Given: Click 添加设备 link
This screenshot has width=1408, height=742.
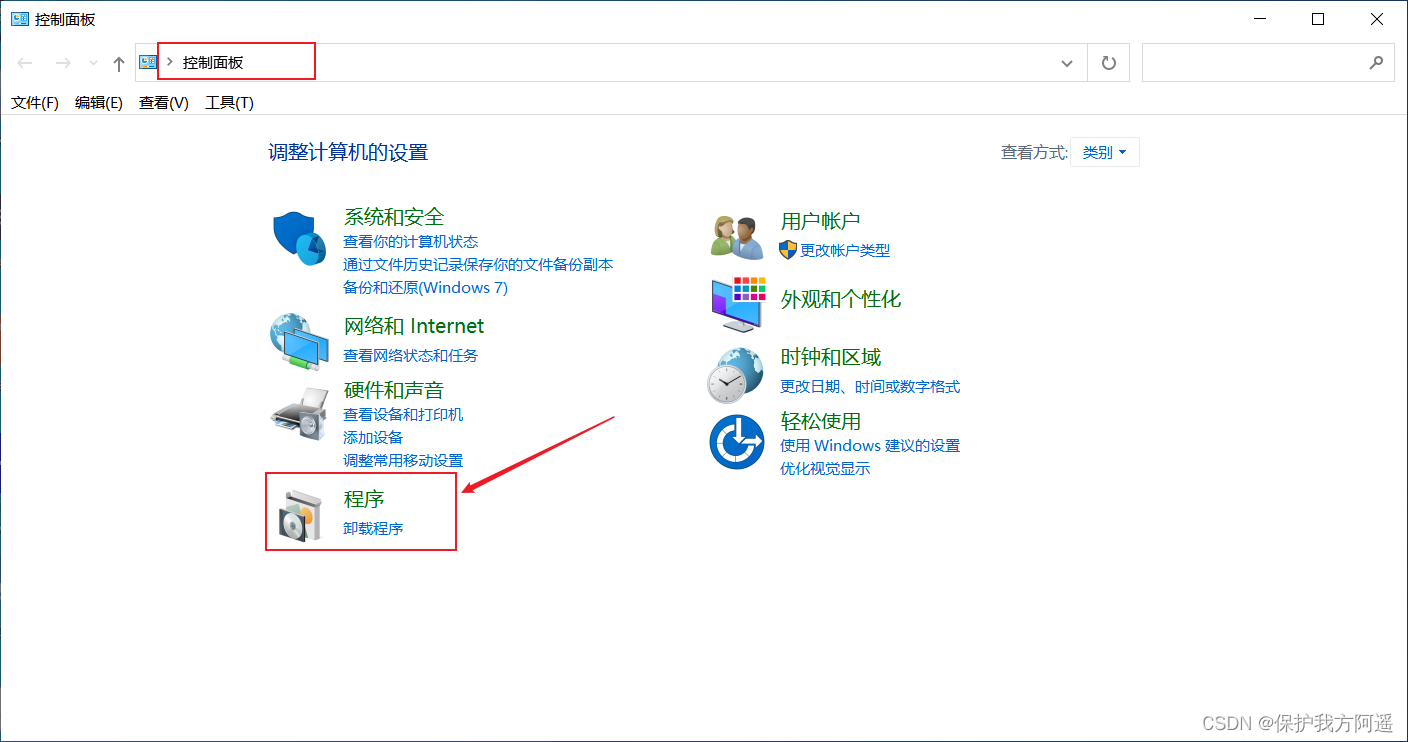Looking at the screenshot, I should [x=373, y=437].
